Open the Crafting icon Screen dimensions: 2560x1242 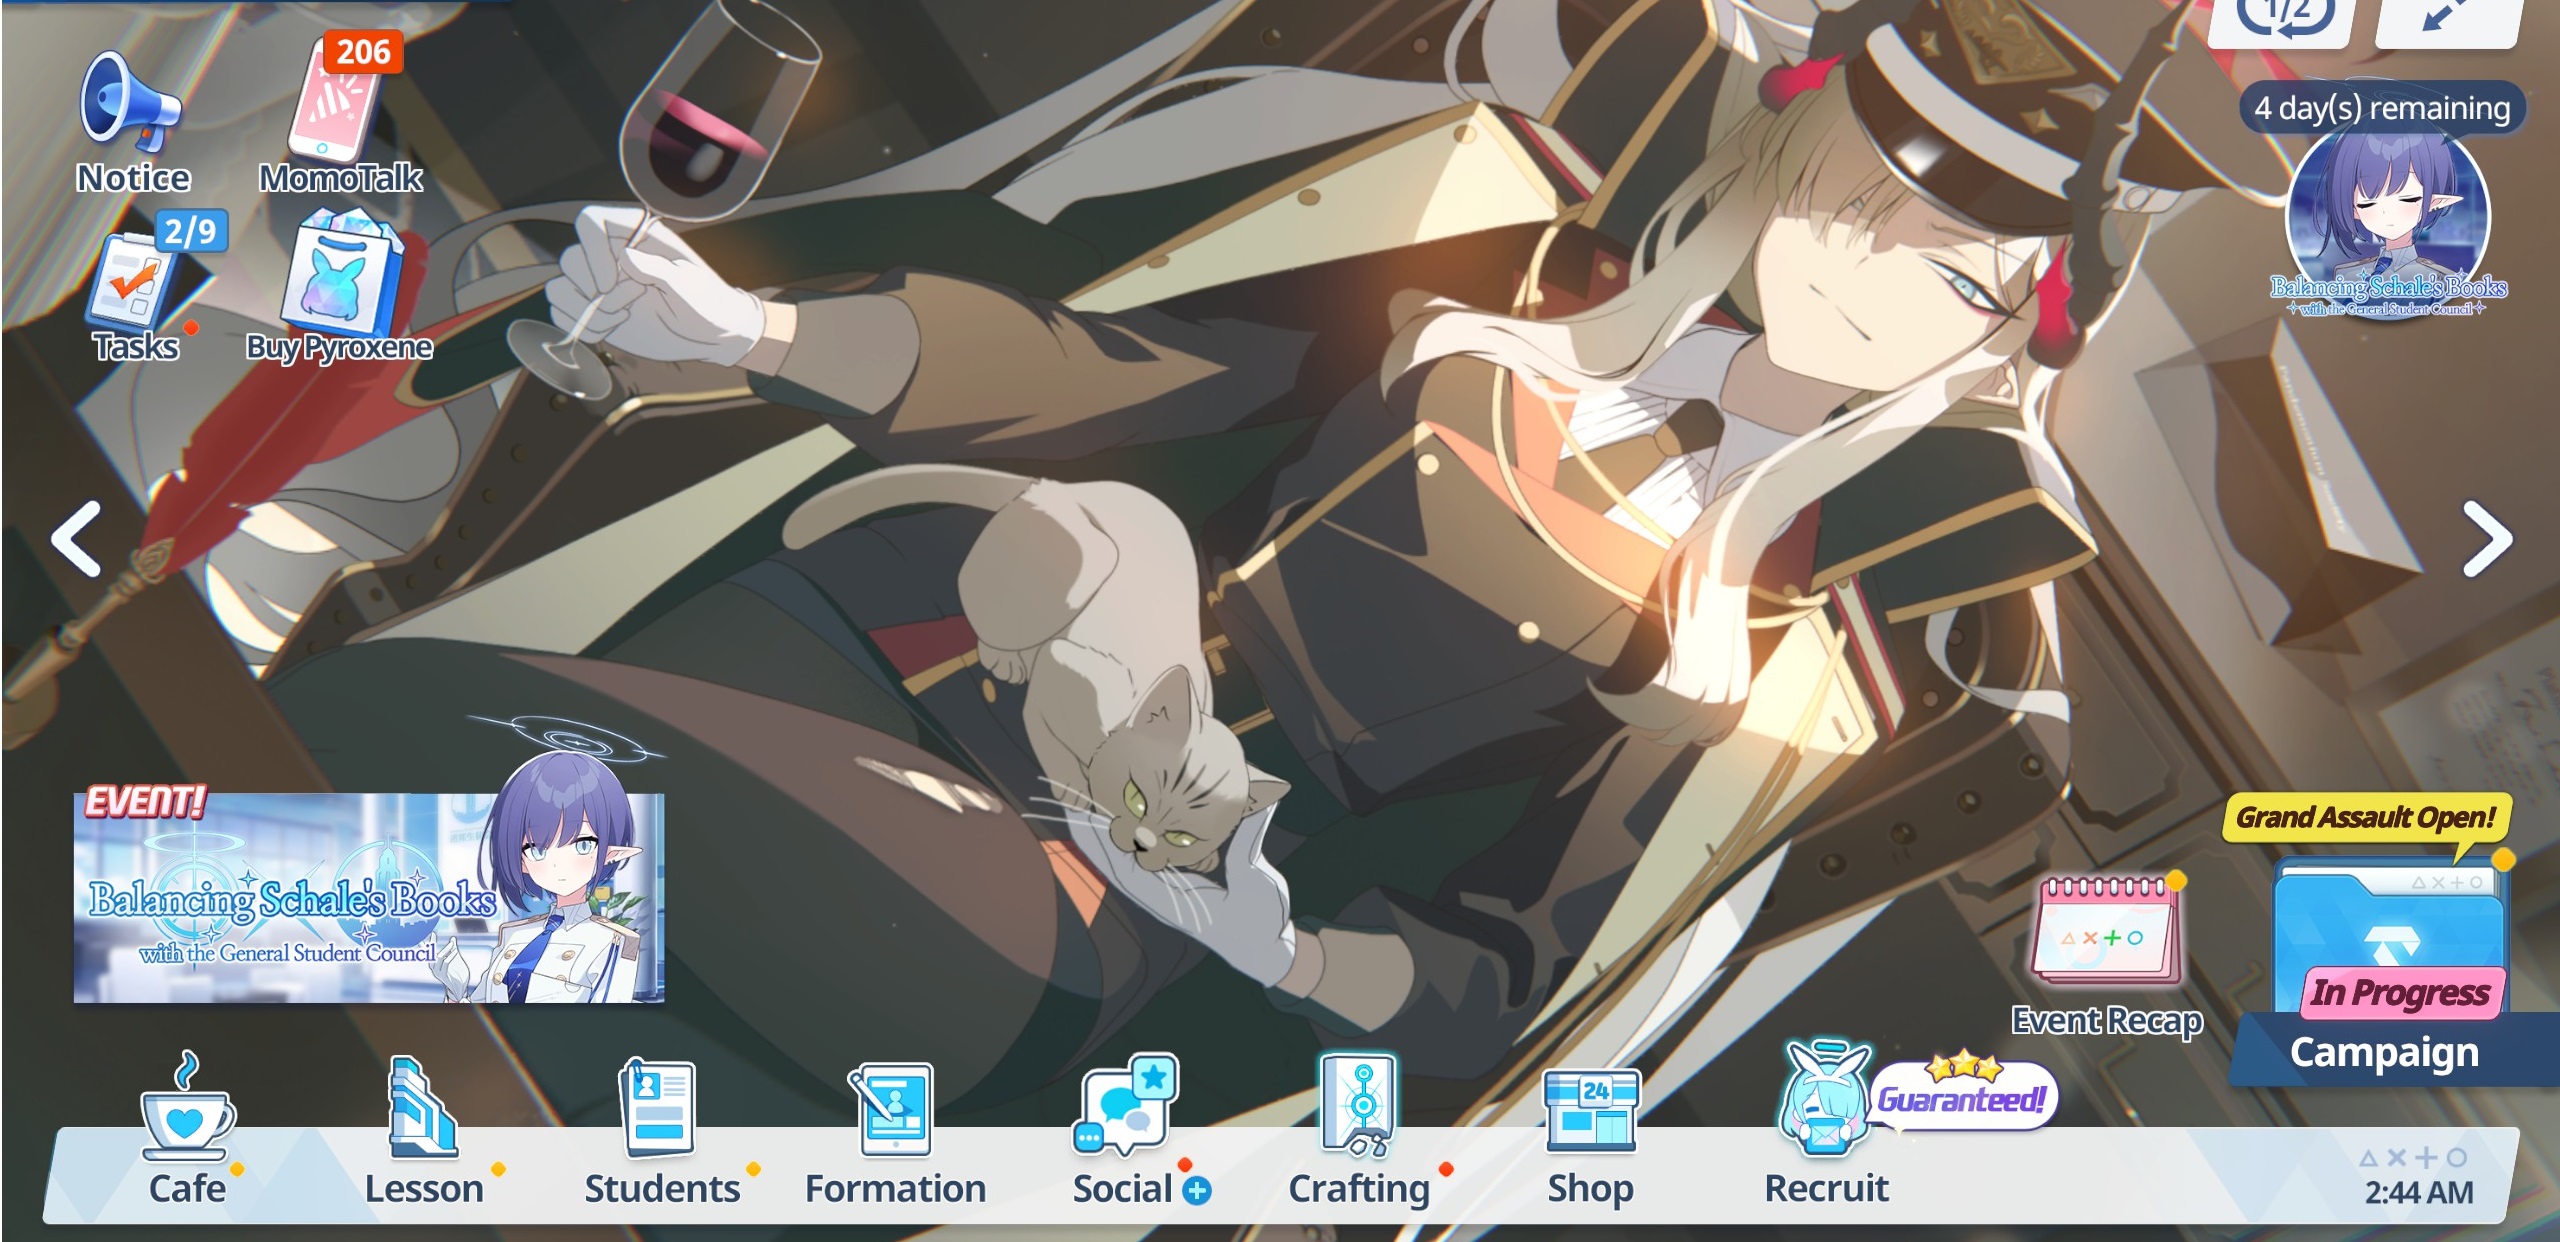(x=1358, y=1105)
